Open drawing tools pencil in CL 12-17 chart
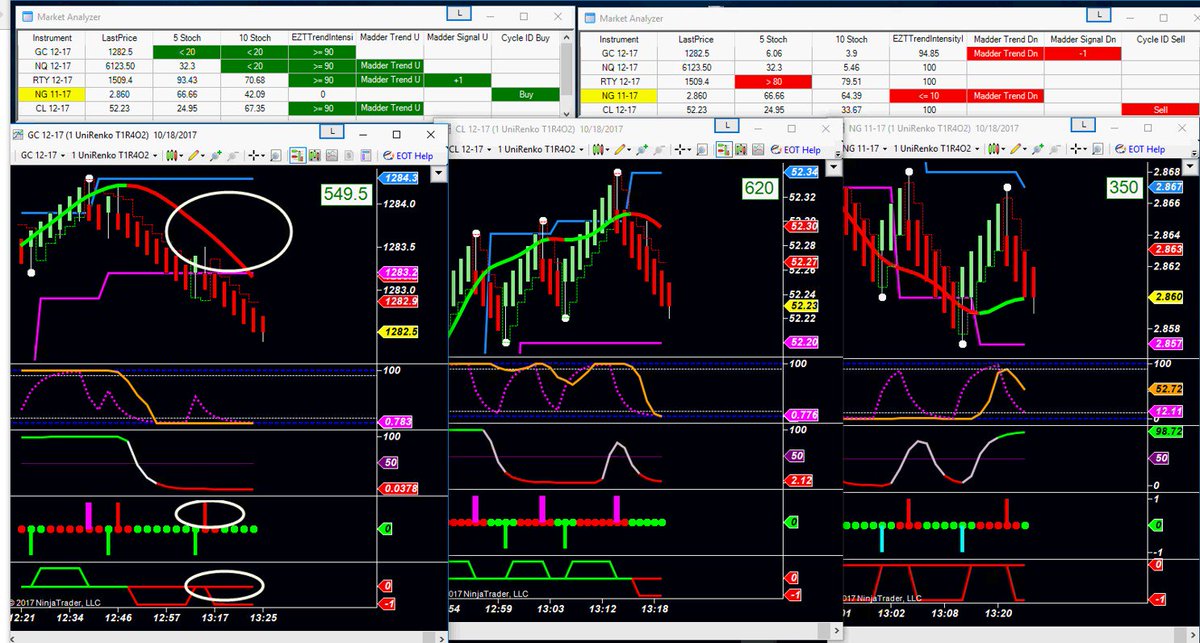 [623, 150]
